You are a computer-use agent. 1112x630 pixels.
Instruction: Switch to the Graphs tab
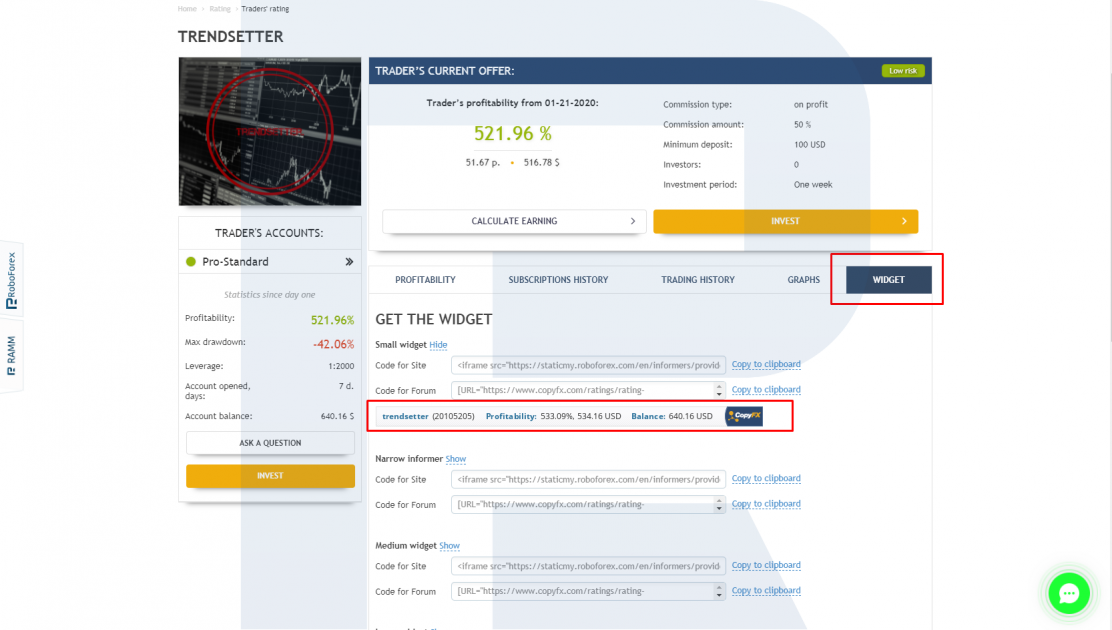tap(804, 280)
